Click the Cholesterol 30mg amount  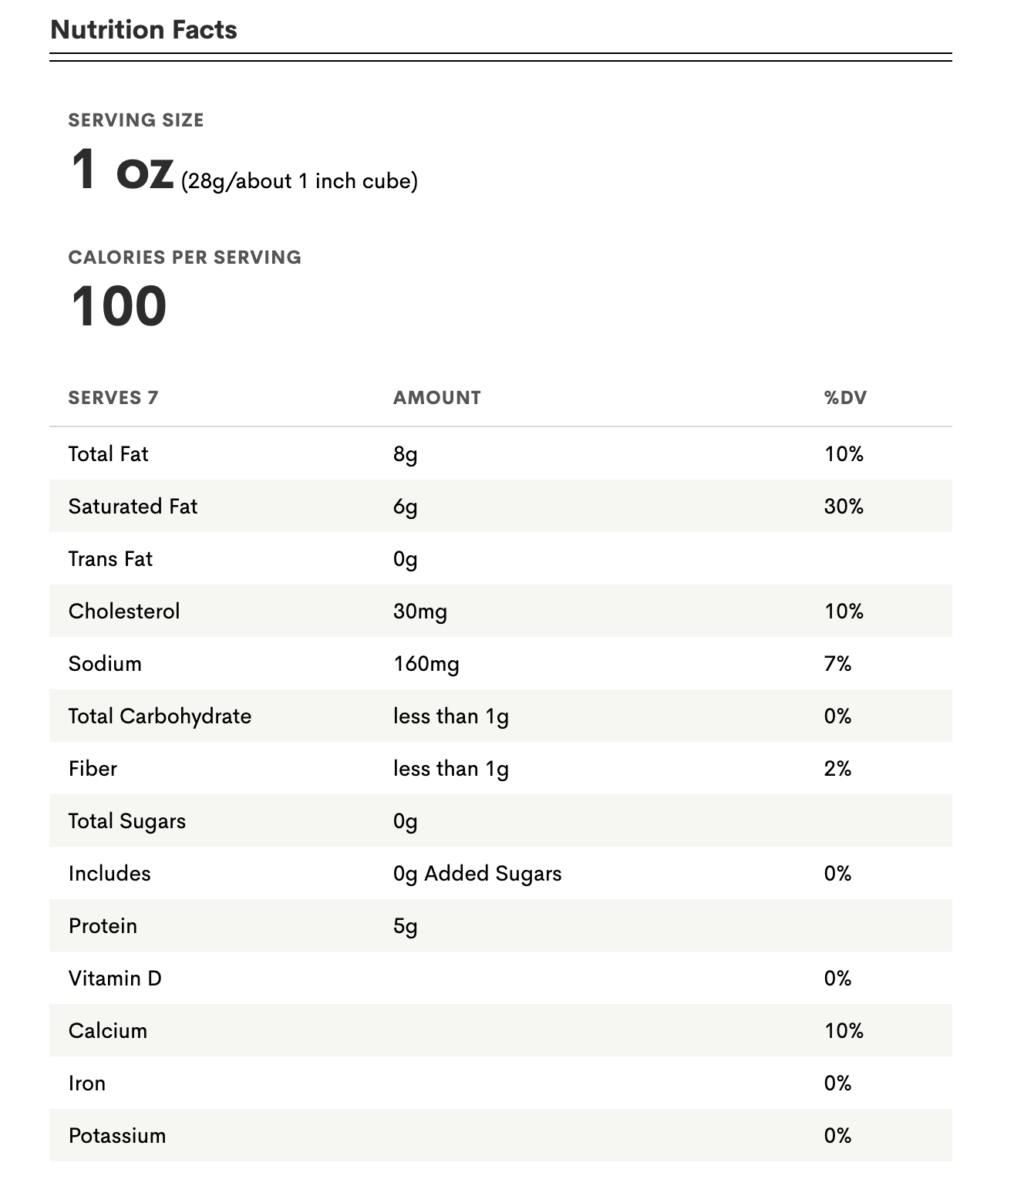click(x=420, y=611)
